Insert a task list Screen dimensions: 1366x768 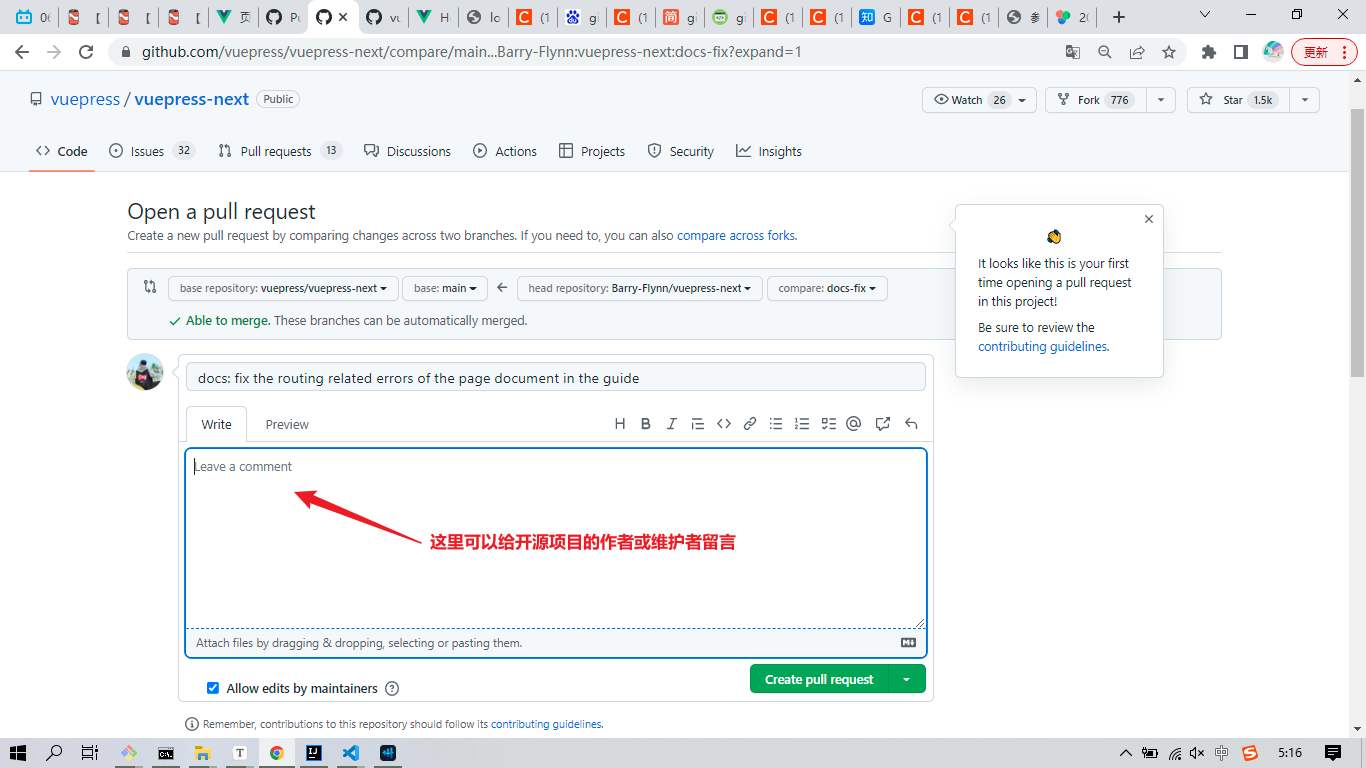828,424
